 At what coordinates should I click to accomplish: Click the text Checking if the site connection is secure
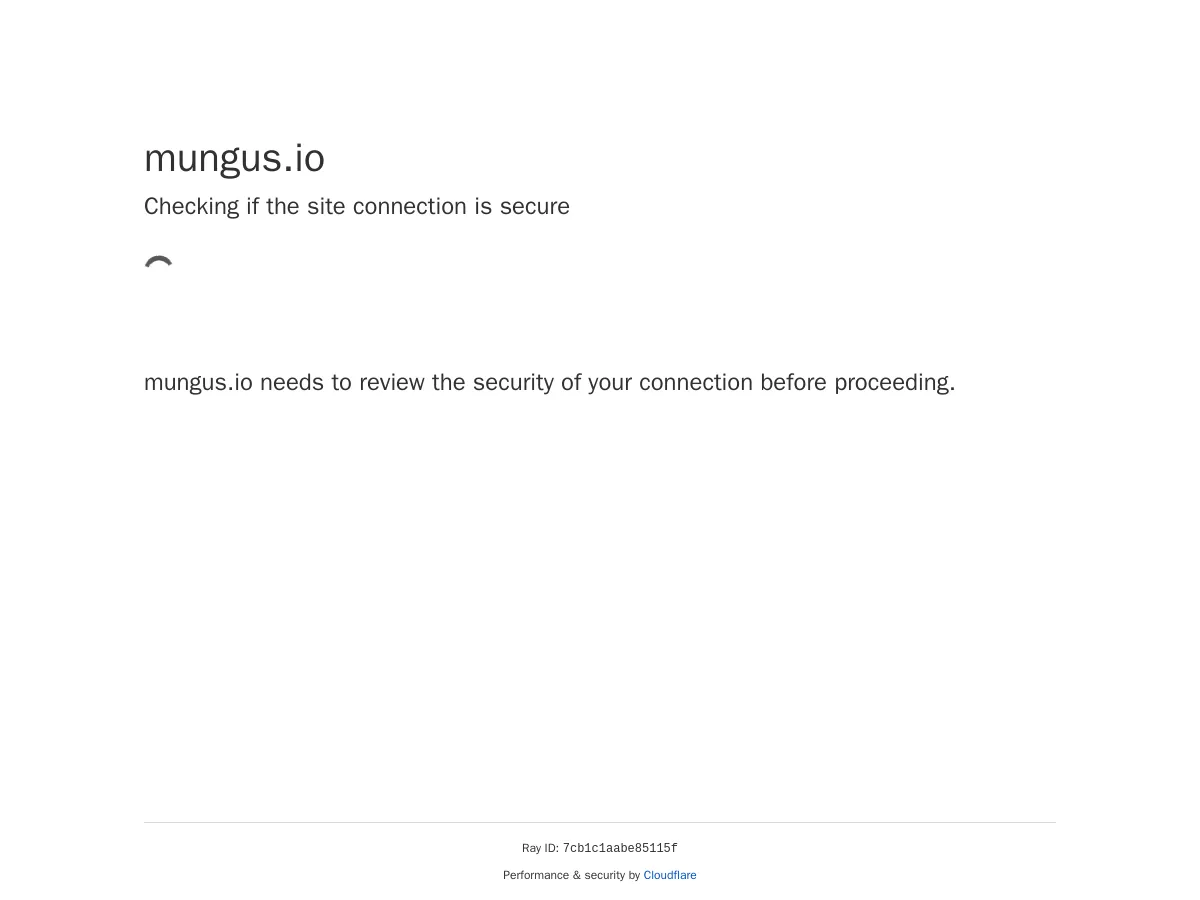click(x=356, y=207)
